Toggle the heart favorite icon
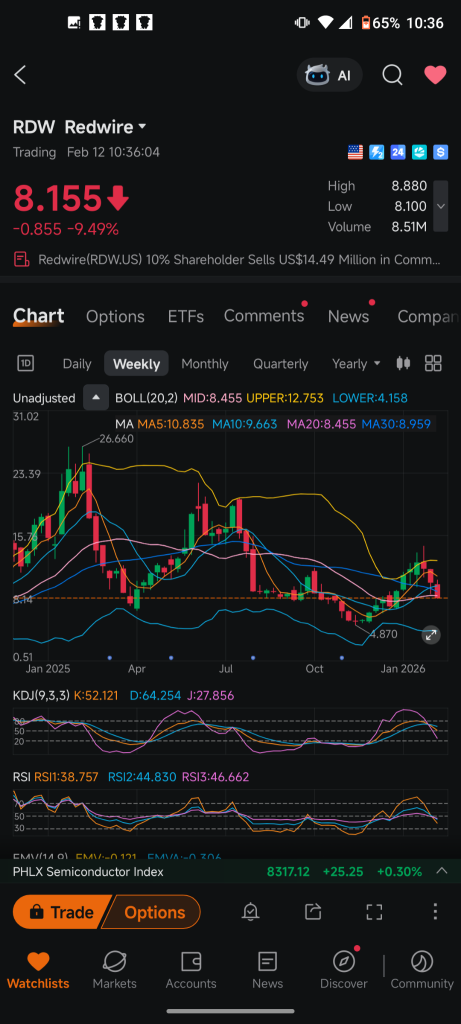The height and width of the screenshot is (1024, 461). tap(435, 75)
